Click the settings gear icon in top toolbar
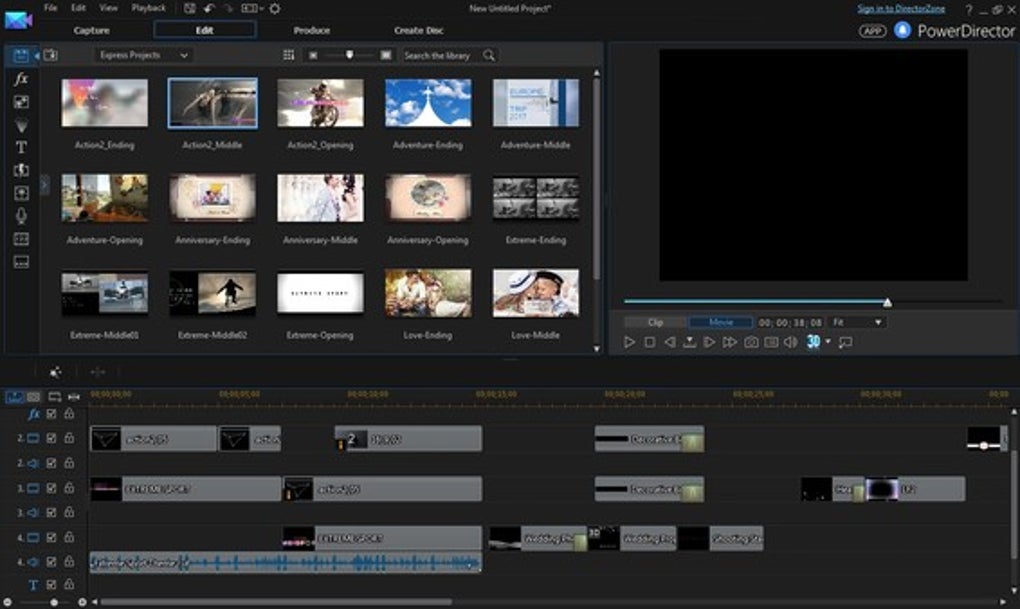Image resolution: width=1020 pixels, height=609 pixels. click(x=275, y=9)
